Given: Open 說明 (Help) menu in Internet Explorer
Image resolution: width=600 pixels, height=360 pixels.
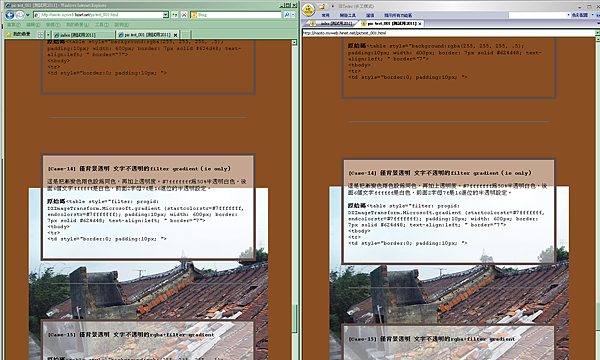Looking at the screenshot, I should [x=122, y=24].
